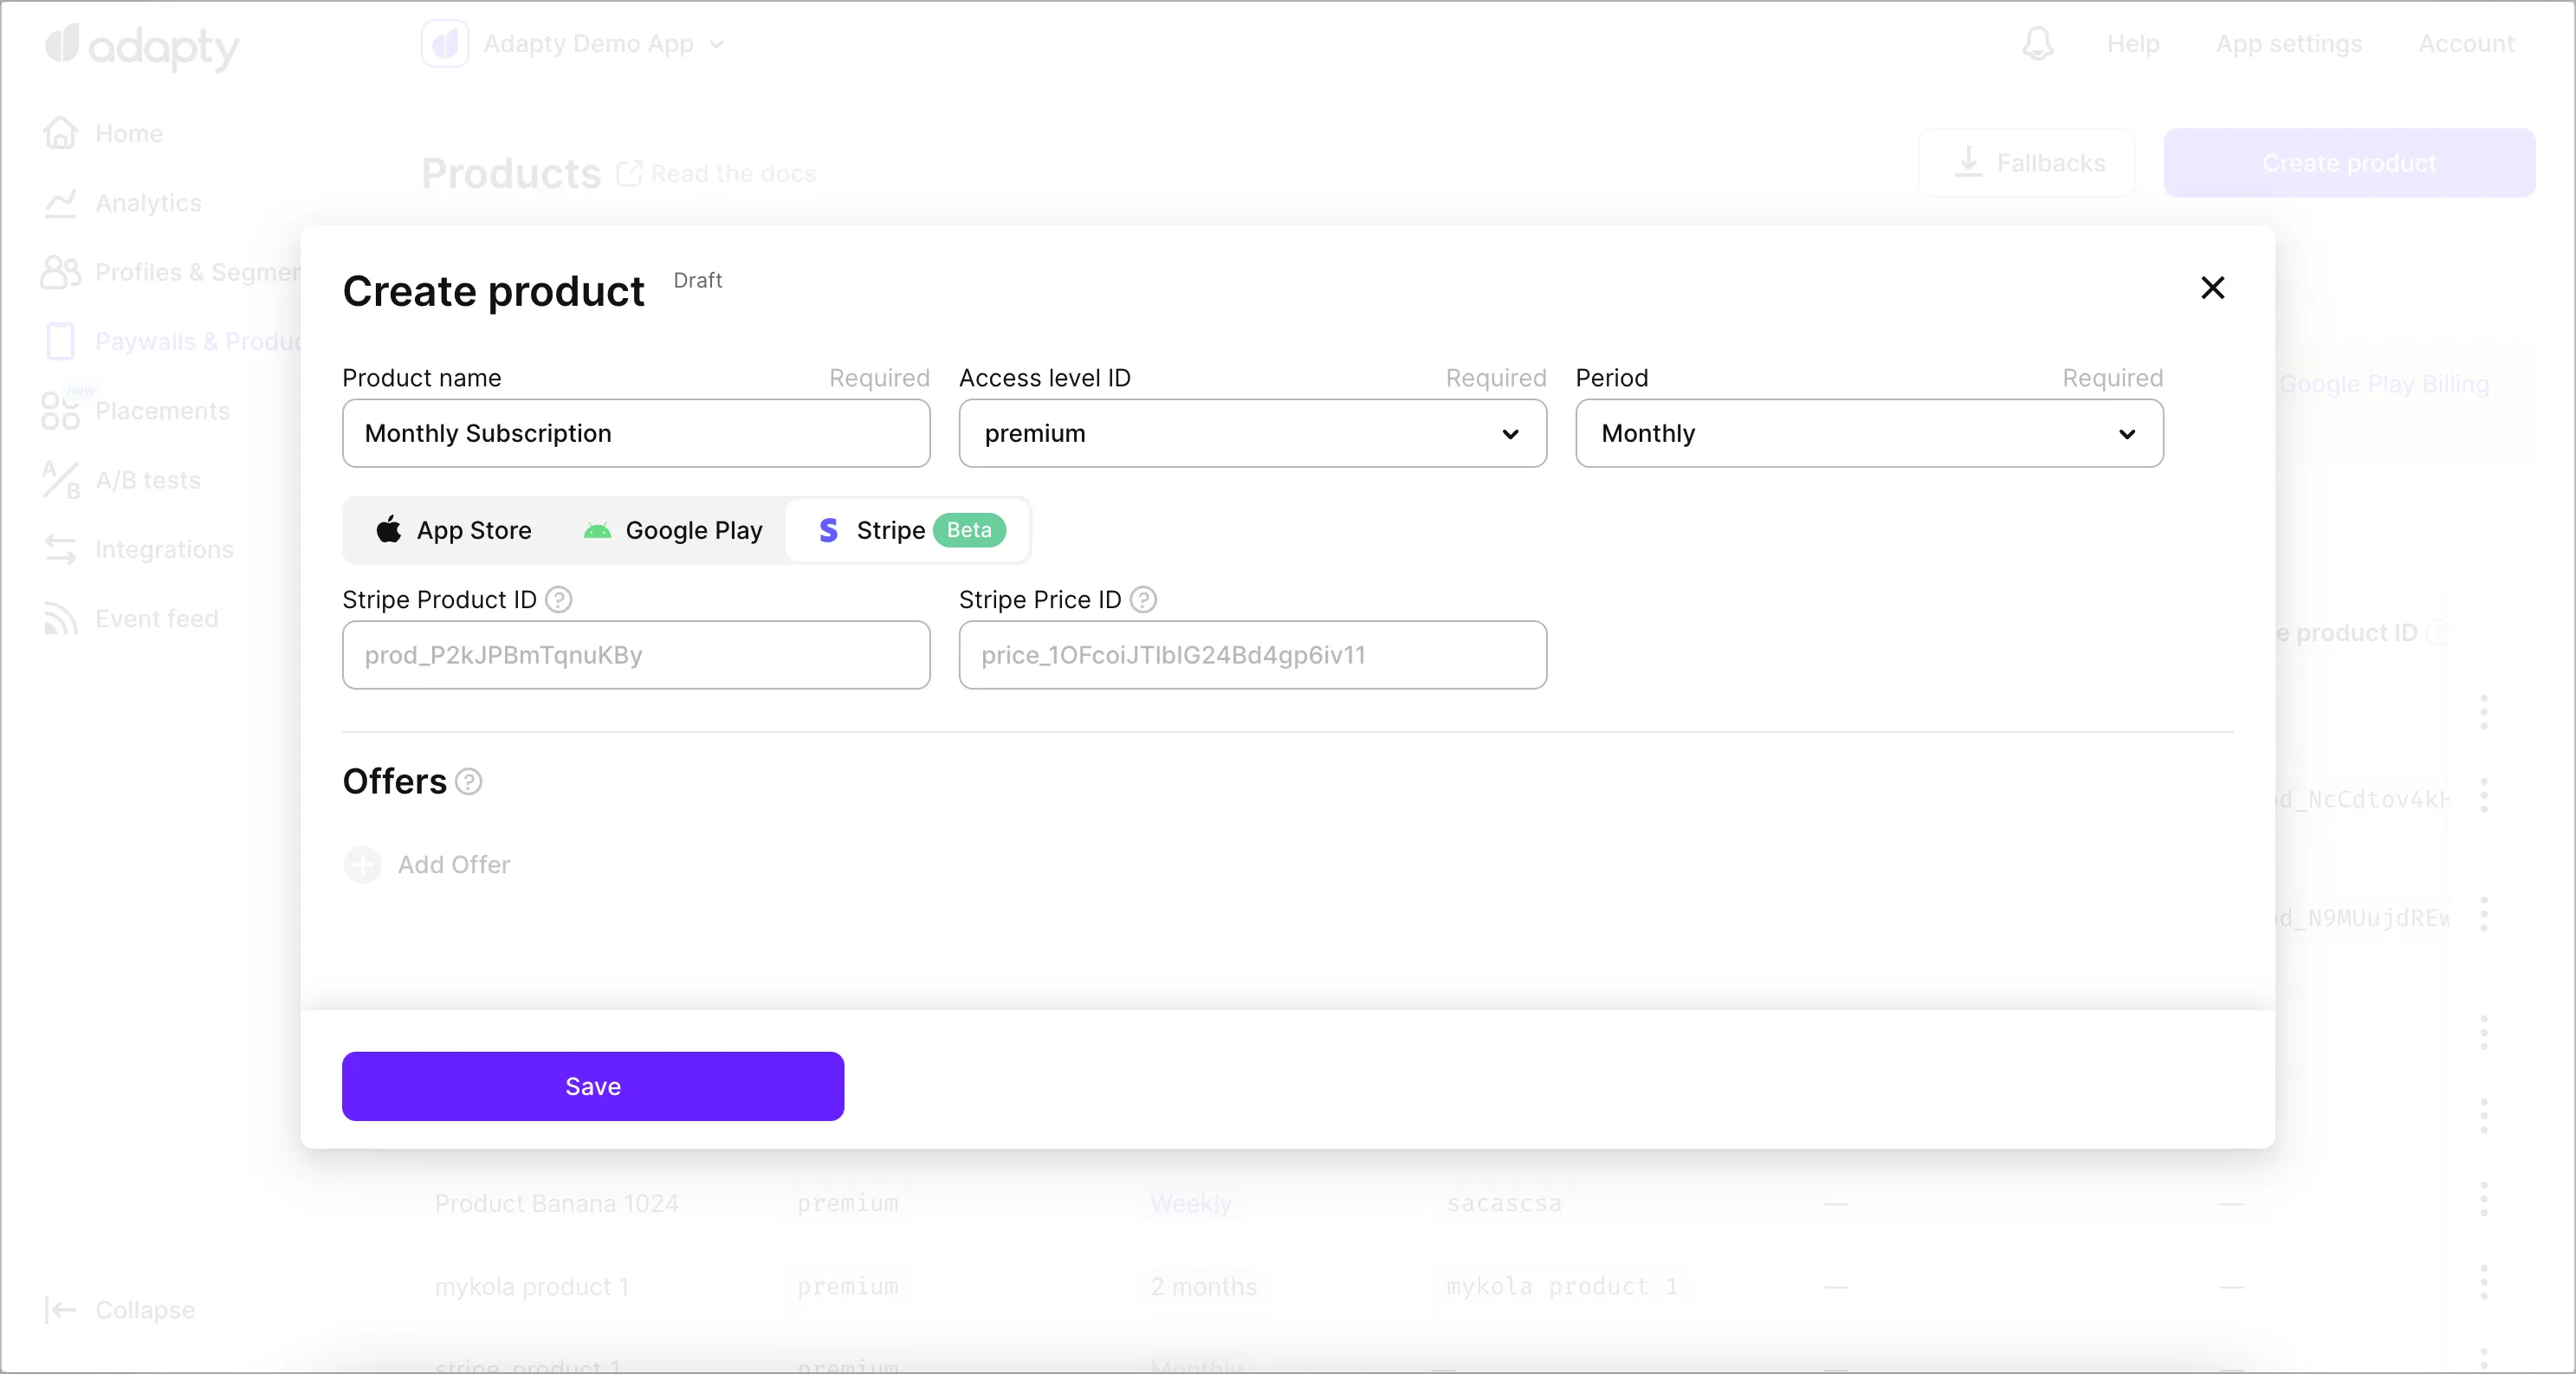This screenshot has height=1374, width=2576.
Task: Switch to the Google Play tab
Action: tap(673, 531)
